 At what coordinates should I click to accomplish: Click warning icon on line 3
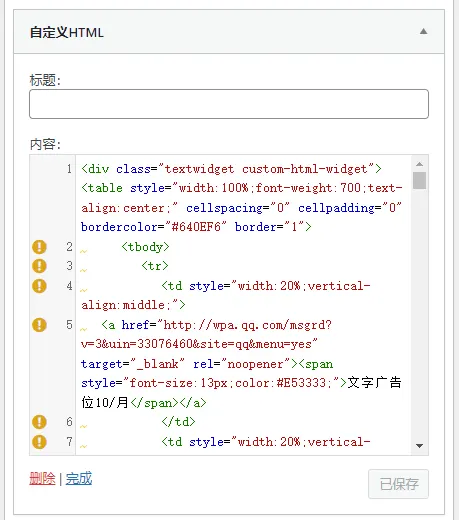[x=39, y=266]
